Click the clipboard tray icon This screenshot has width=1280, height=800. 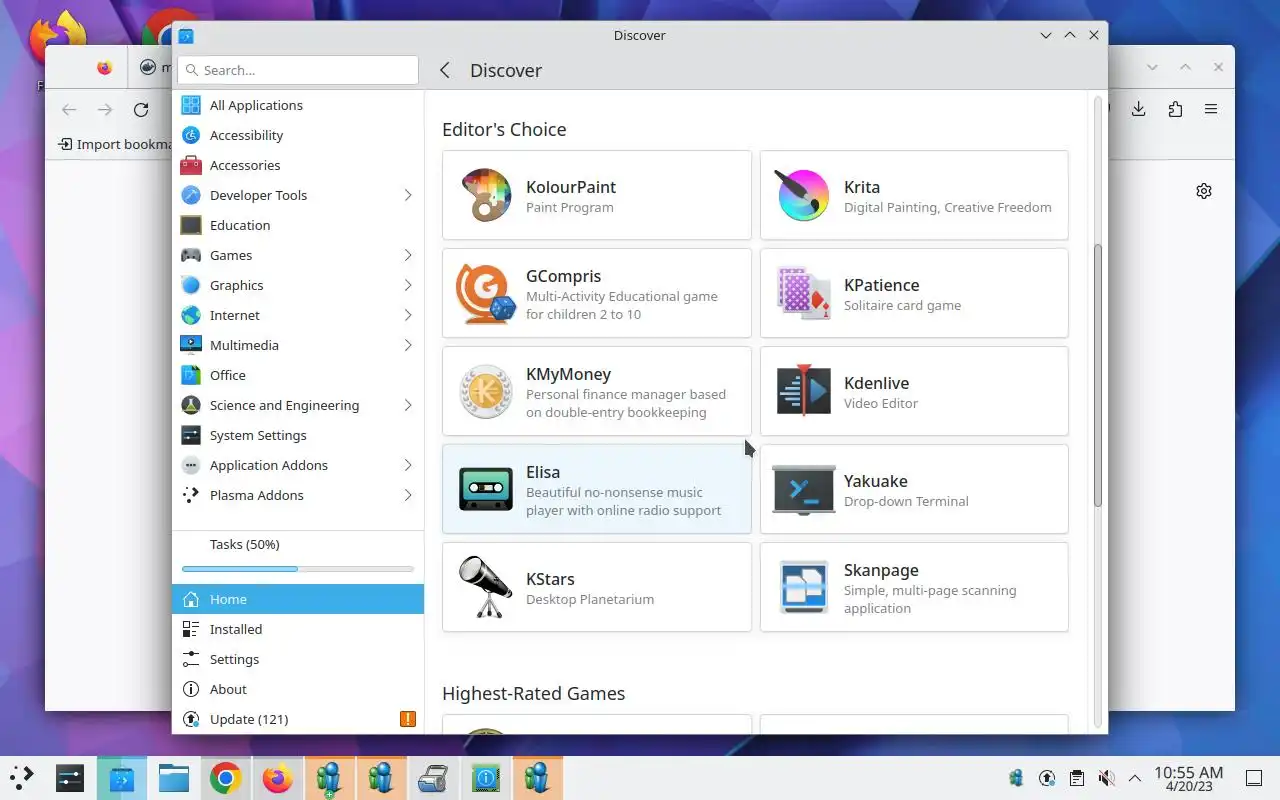click(x=1076, y=778)
